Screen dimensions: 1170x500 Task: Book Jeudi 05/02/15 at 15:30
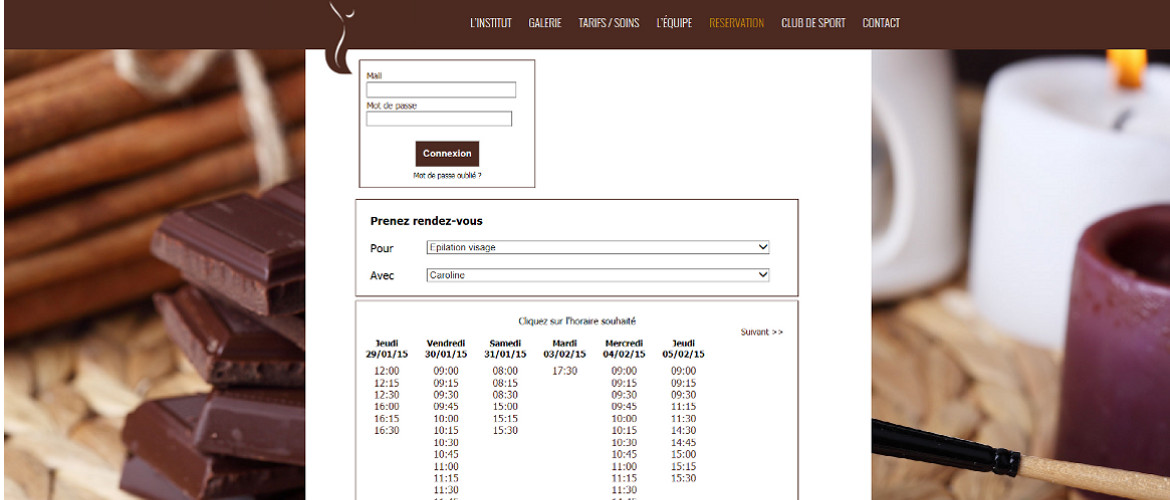tap(683, 478)
